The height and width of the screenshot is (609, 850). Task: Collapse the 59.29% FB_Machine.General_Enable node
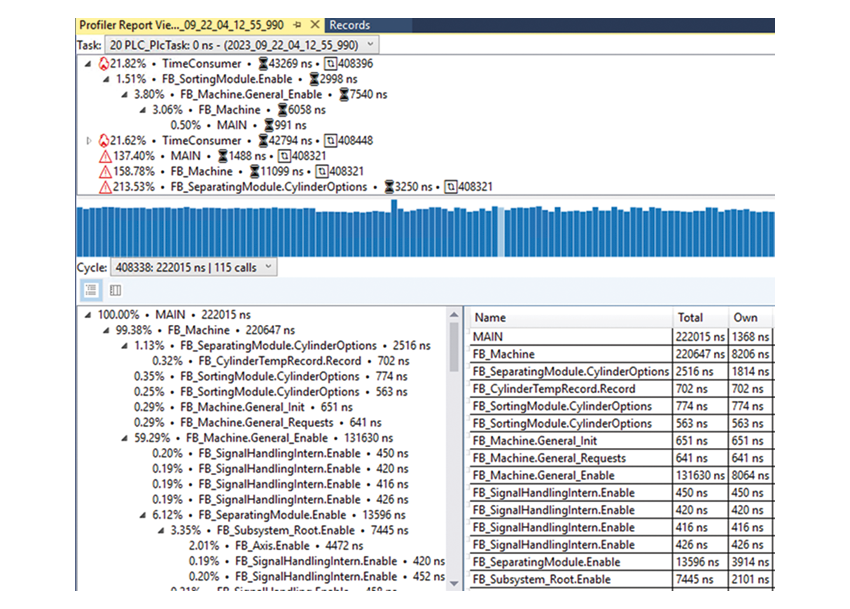point(124,438)
